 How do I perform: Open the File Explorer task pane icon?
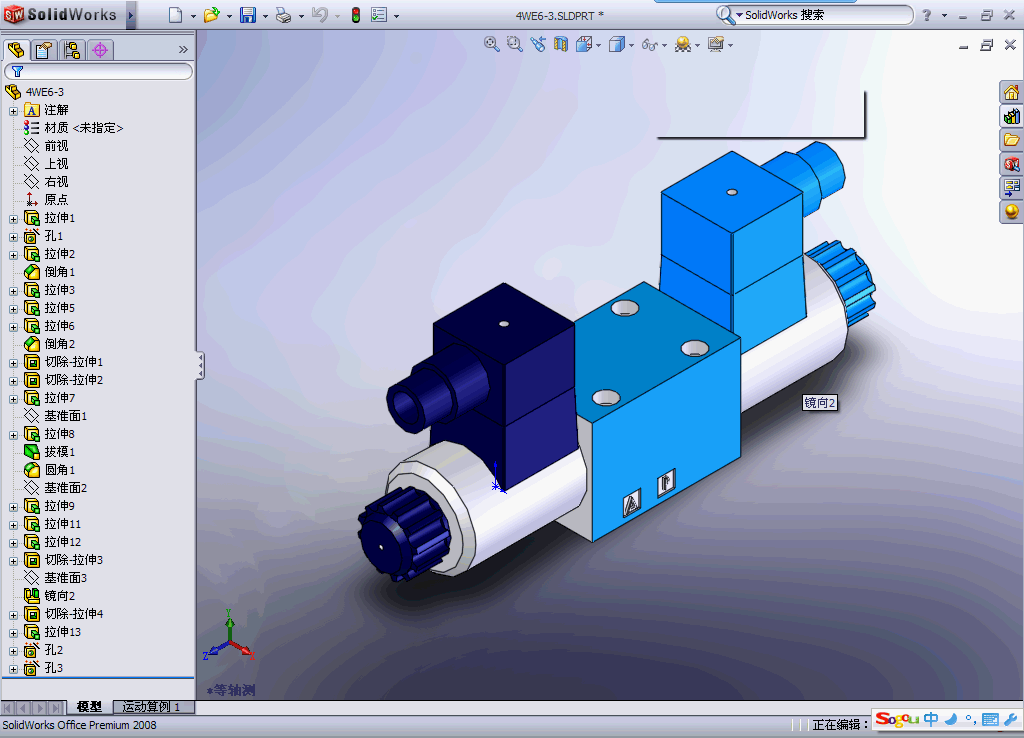(1011, 140)
